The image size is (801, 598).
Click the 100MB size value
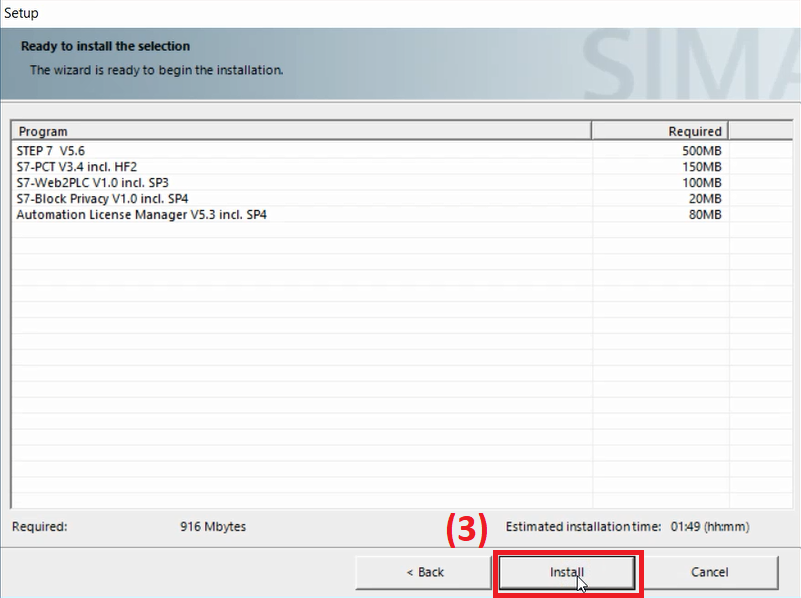click(701, 182)
